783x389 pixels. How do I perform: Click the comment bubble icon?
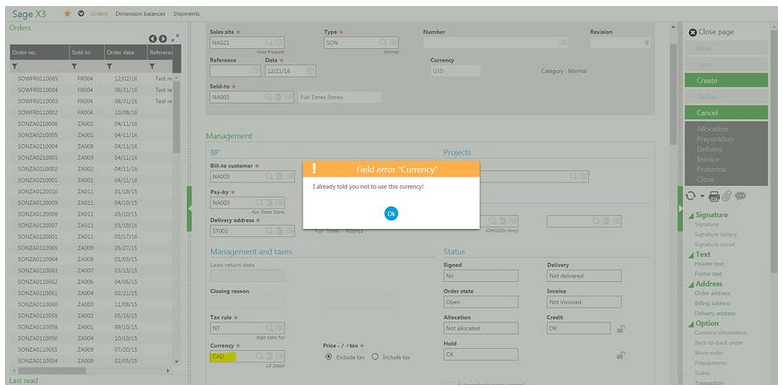coord(741,196)
